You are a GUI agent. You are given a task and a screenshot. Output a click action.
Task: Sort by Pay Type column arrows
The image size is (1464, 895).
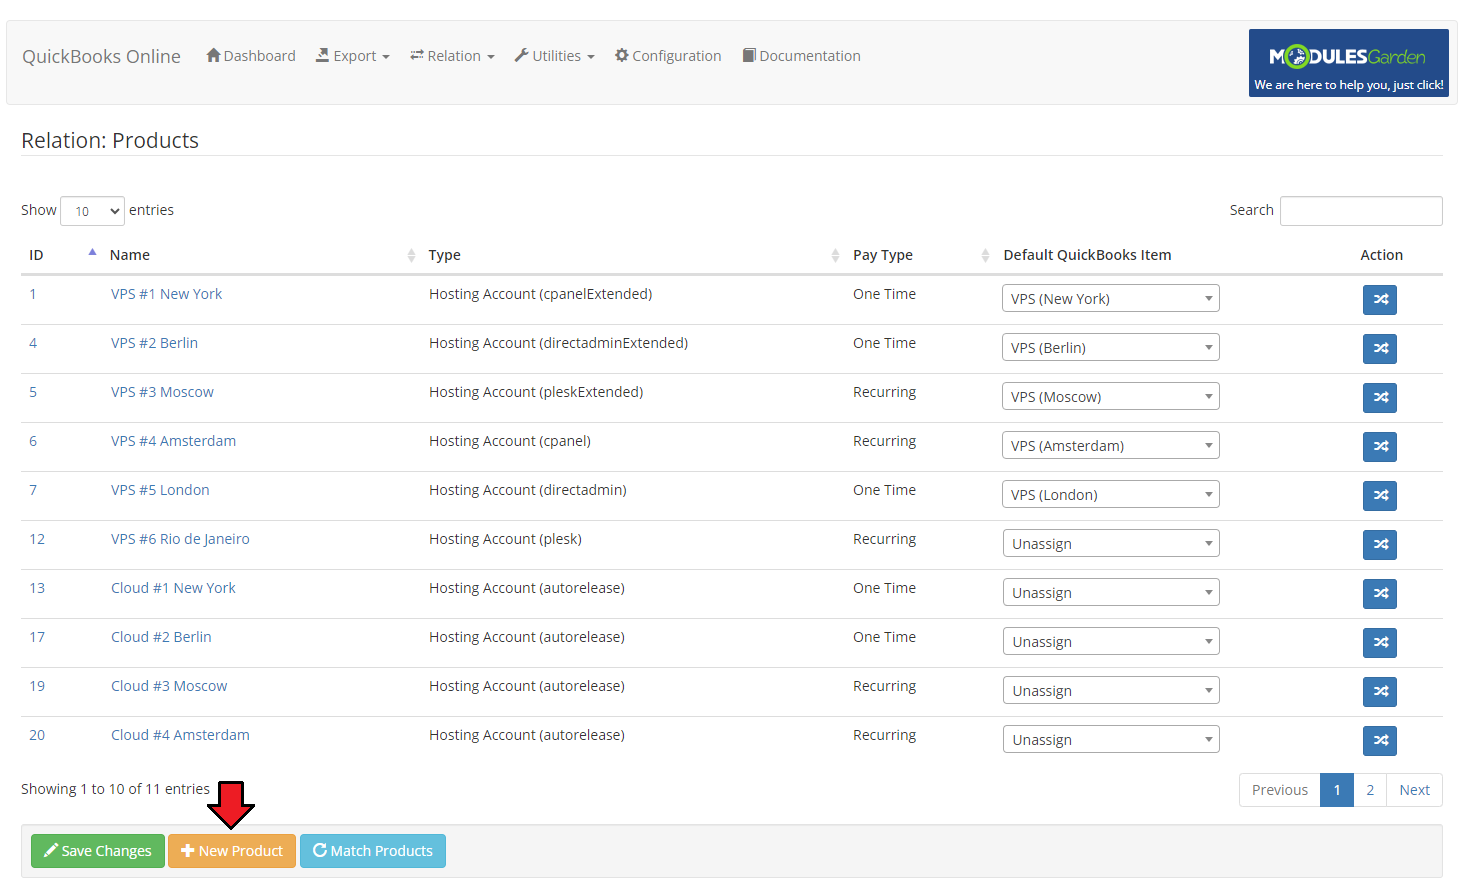(x=985, y=255)
